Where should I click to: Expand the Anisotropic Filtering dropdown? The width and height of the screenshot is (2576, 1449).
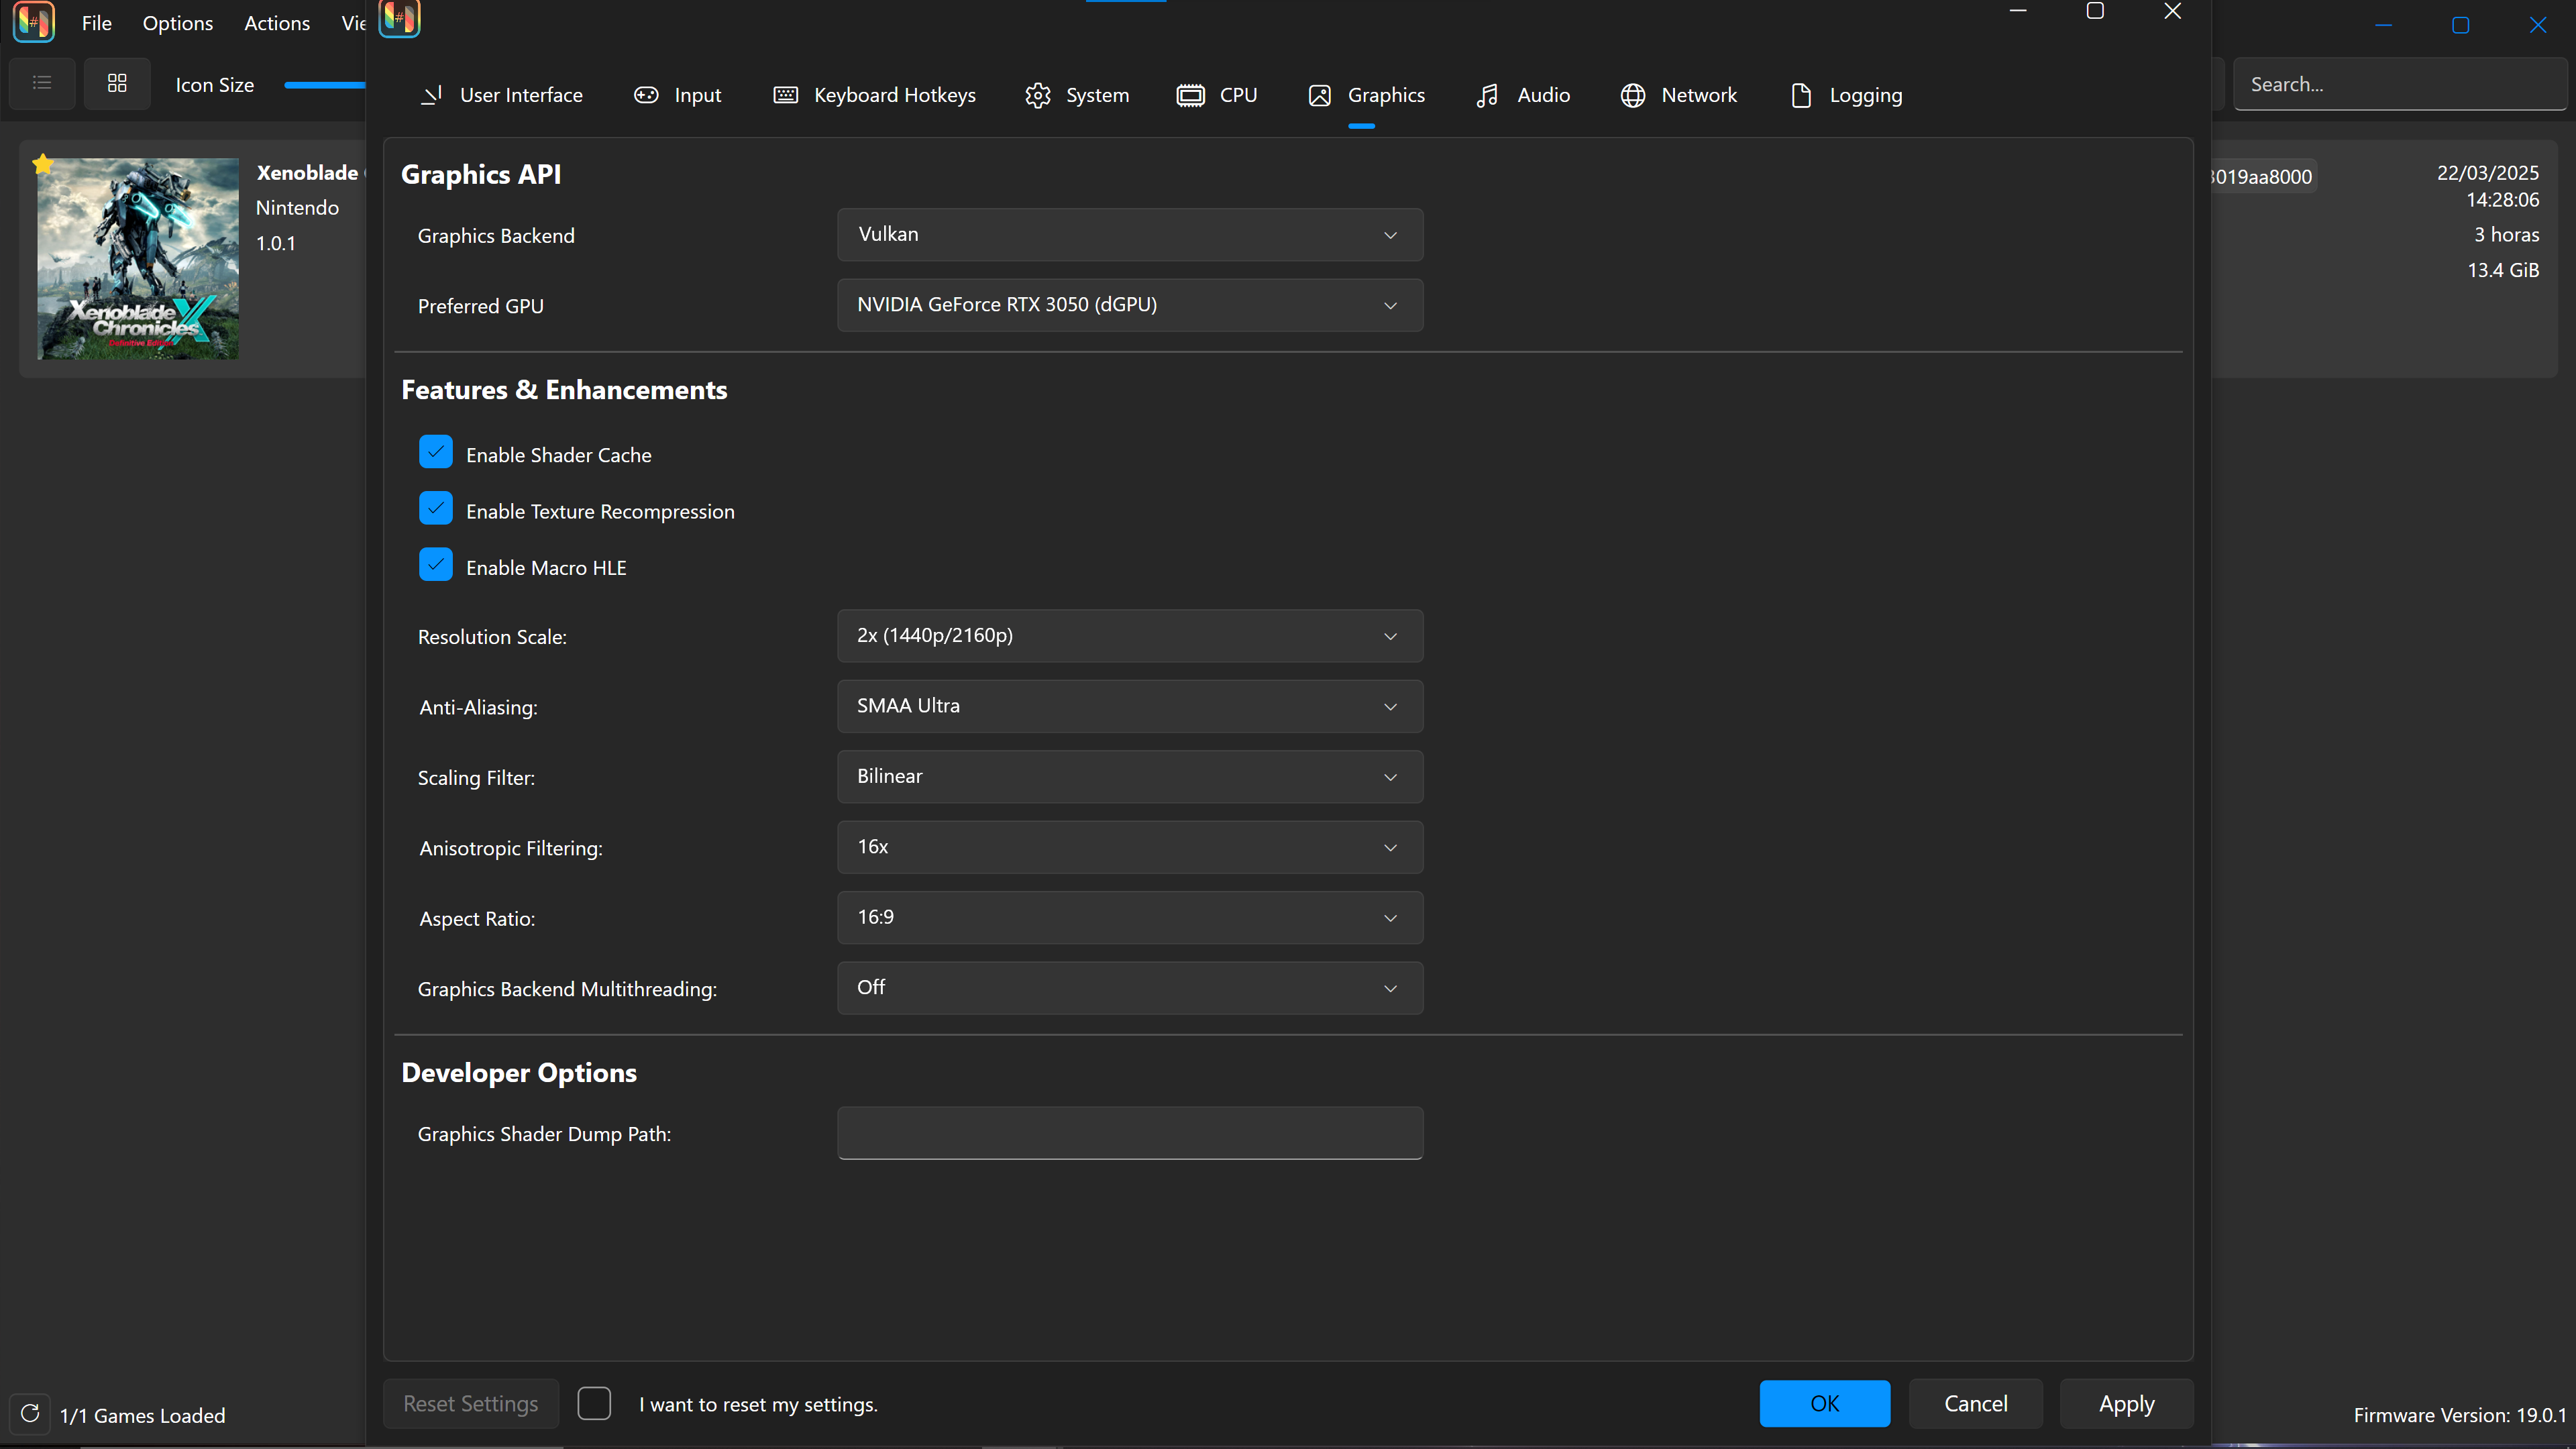[1130, 847]
